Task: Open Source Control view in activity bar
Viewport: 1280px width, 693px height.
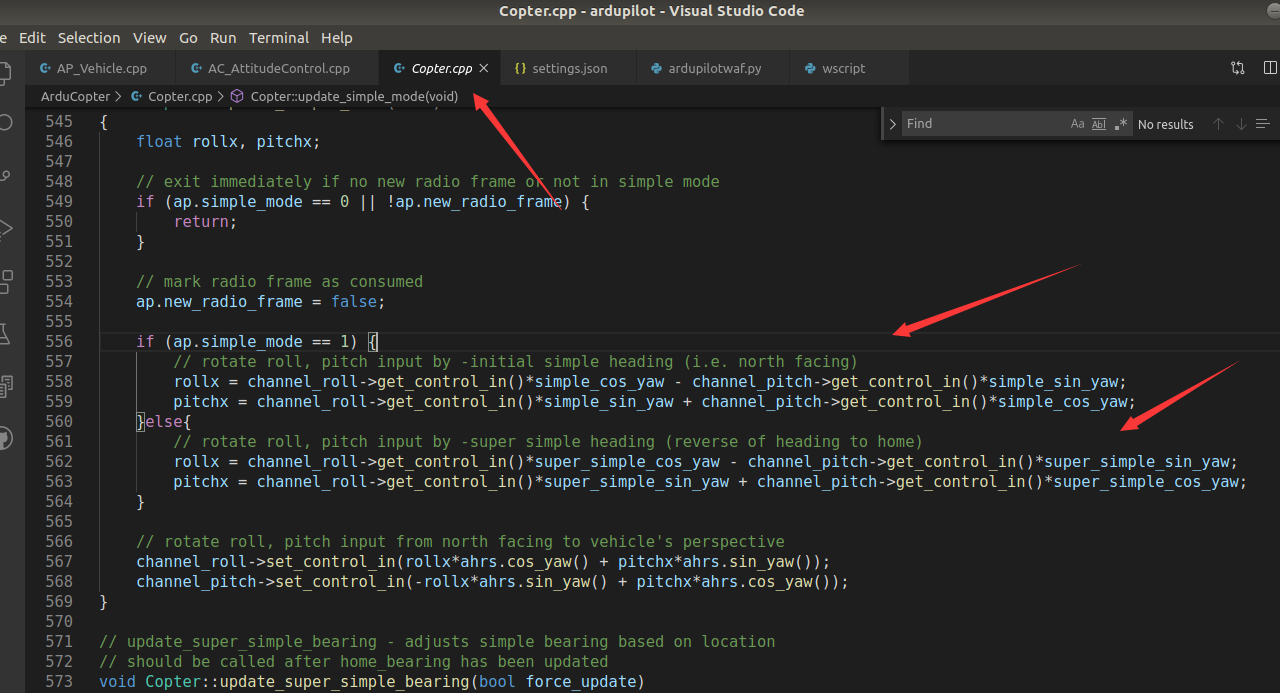Action: [x=4, y=176]
